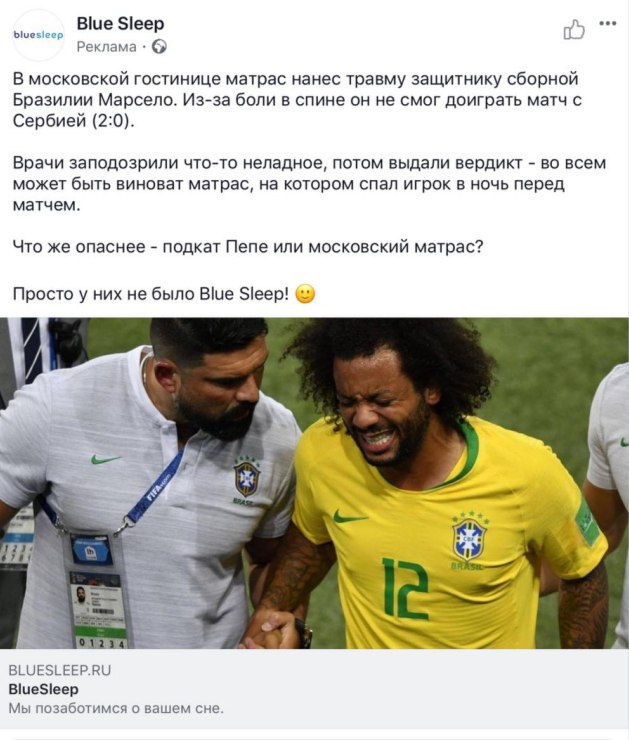Visit the BLUESLEEP.RU domain link

click(x=59, y=670)
